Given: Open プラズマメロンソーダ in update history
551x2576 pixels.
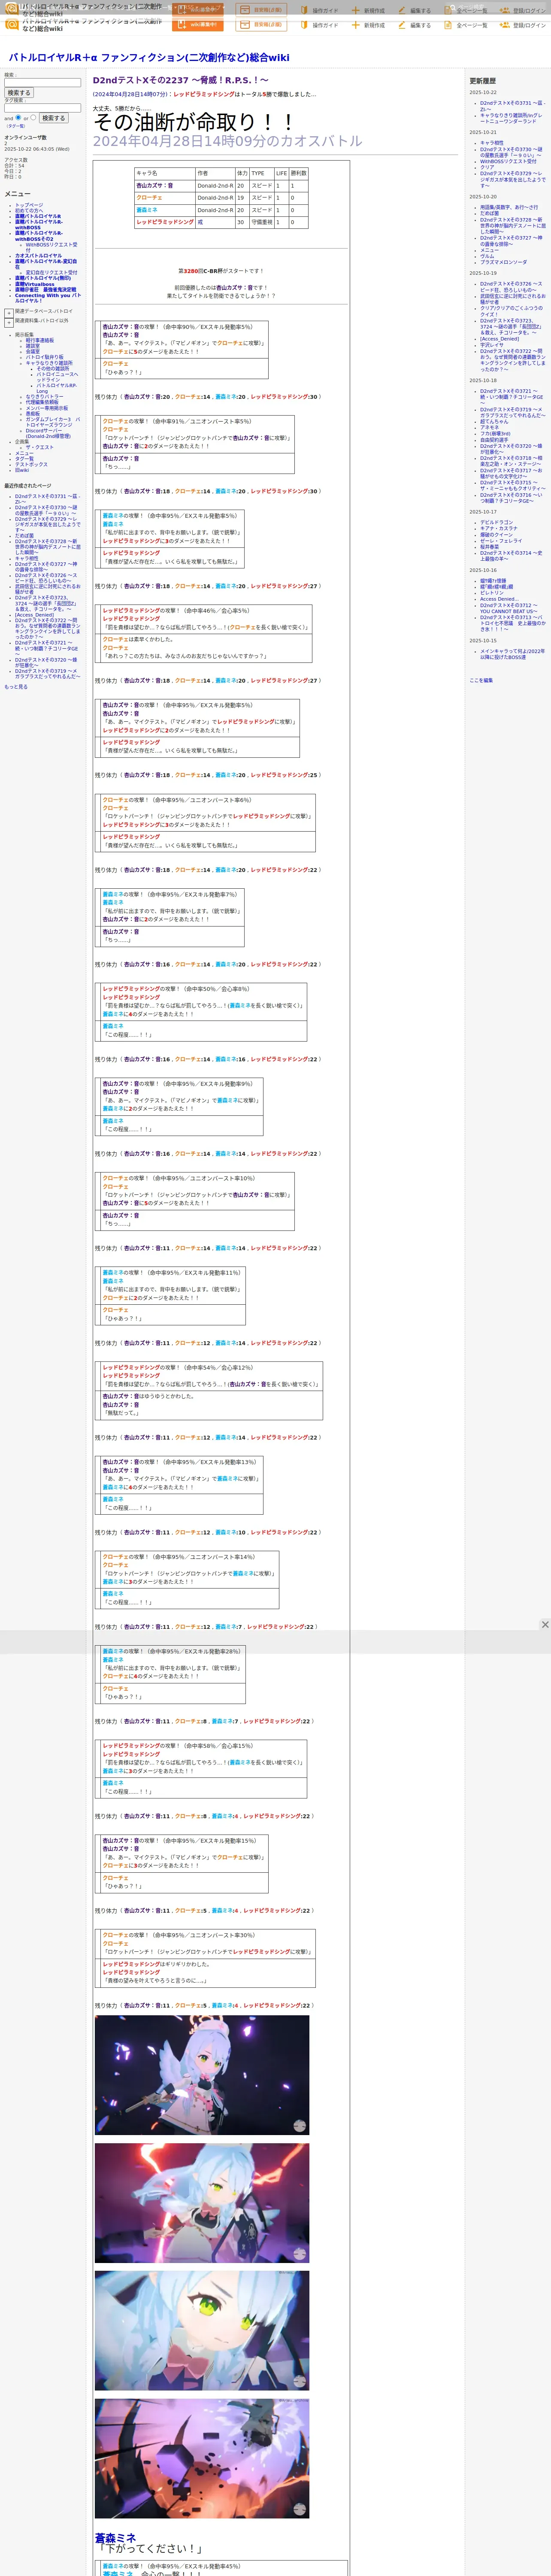Looking at the screenshot, I should [x=503, y=262].
